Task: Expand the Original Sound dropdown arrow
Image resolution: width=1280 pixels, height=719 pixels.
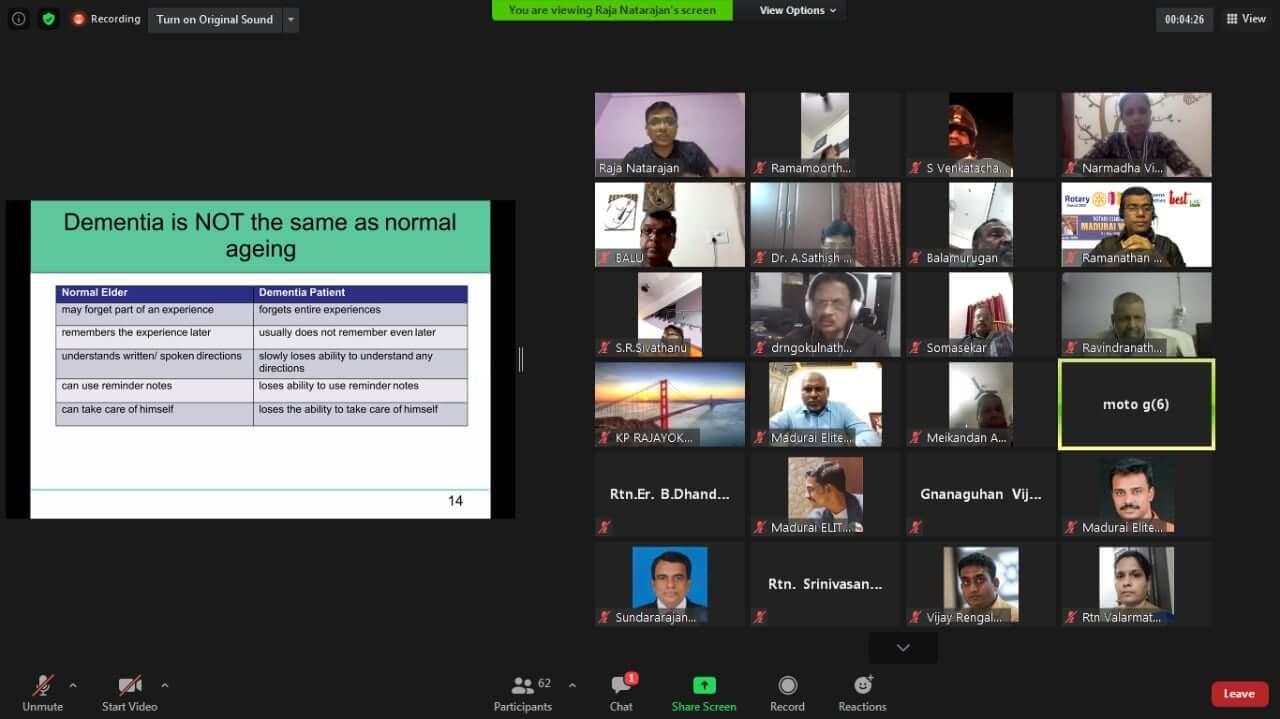Action: point(290,19)
